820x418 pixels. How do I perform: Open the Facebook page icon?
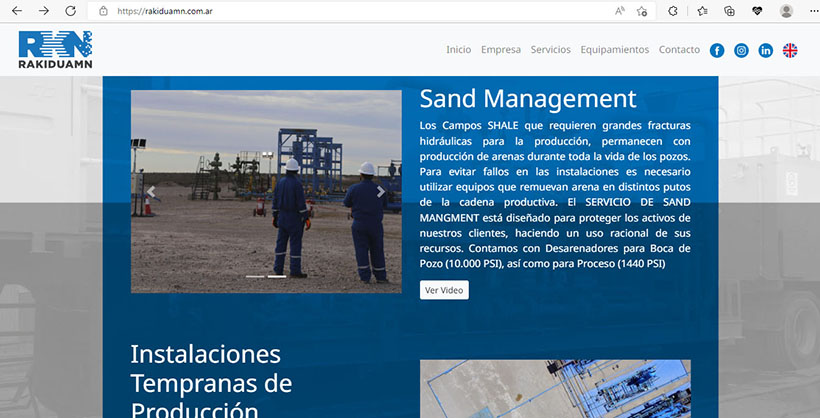pyautogui.click(x=717, y=50)
